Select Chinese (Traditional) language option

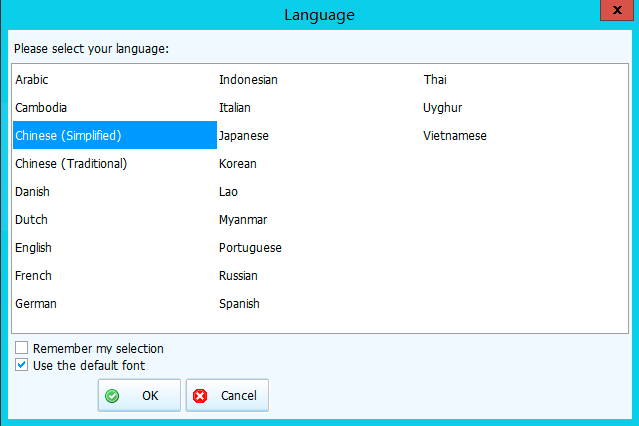[71, 163]
